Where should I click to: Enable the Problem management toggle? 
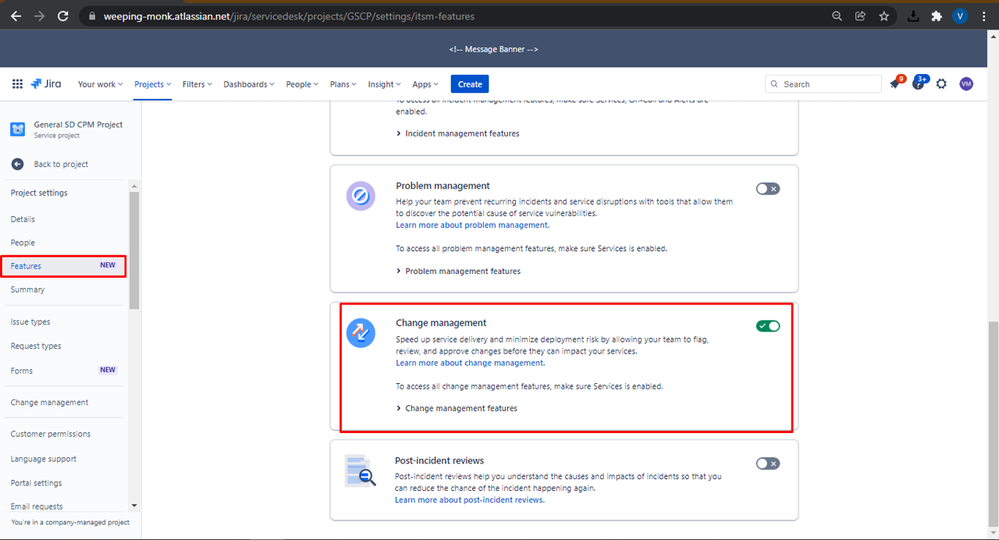click(x=768, y=188)
